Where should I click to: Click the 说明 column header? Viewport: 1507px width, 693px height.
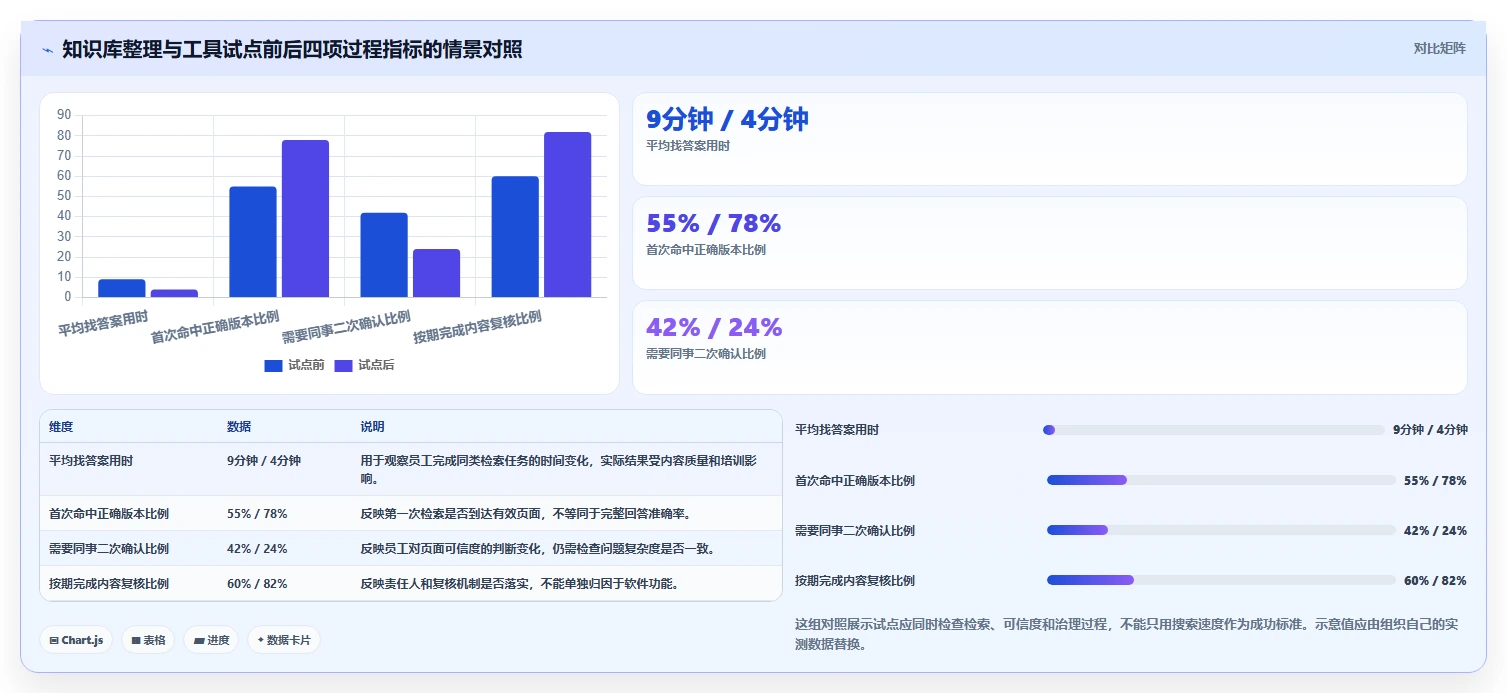372,427
